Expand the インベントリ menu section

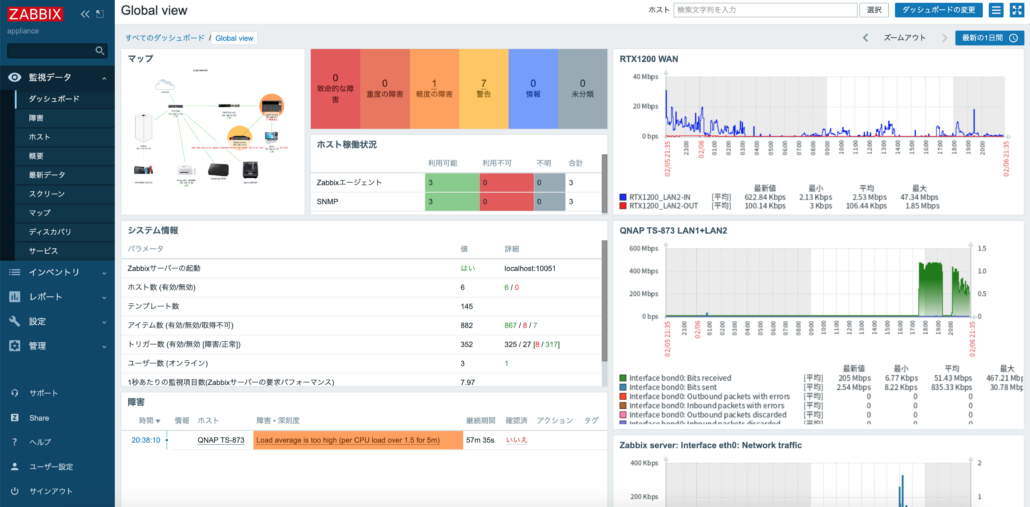pyautogui.click(x=104, y=273)
